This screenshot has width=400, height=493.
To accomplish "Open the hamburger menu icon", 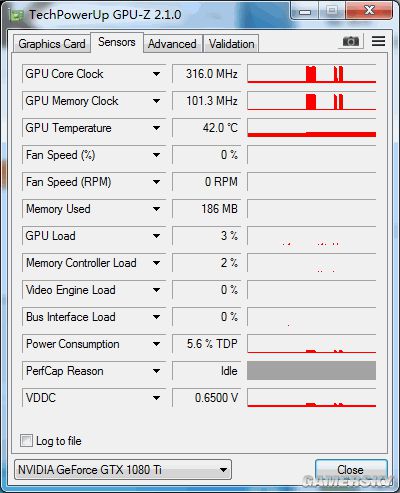I will point(378,41).
